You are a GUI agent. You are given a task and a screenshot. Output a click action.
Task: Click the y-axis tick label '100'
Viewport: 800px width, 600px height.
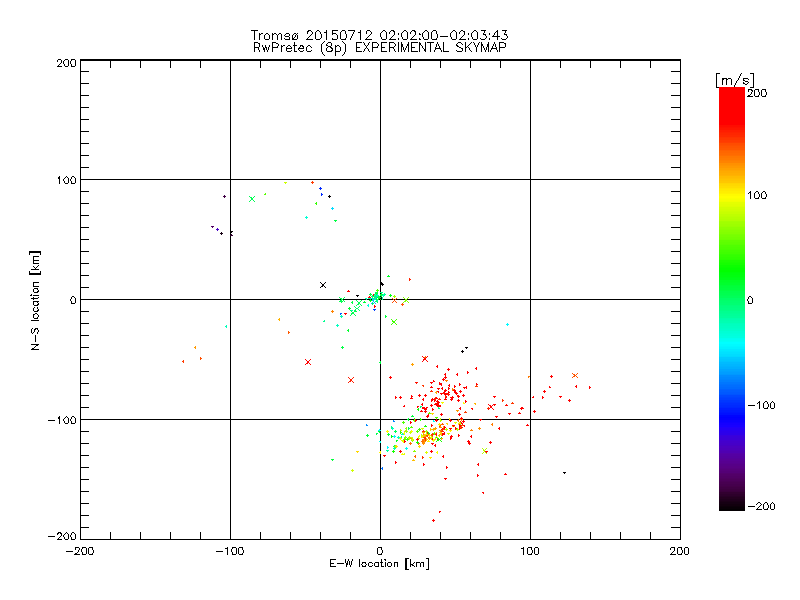point(66,180)
